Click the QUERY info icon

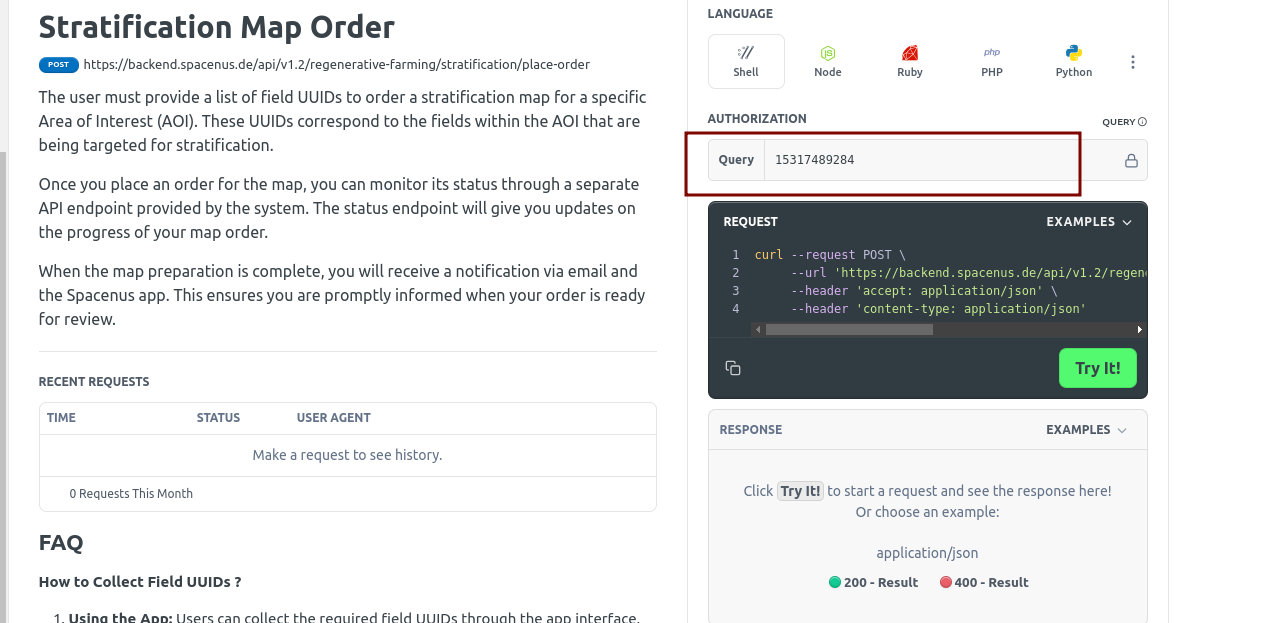tap(1144, 120)
